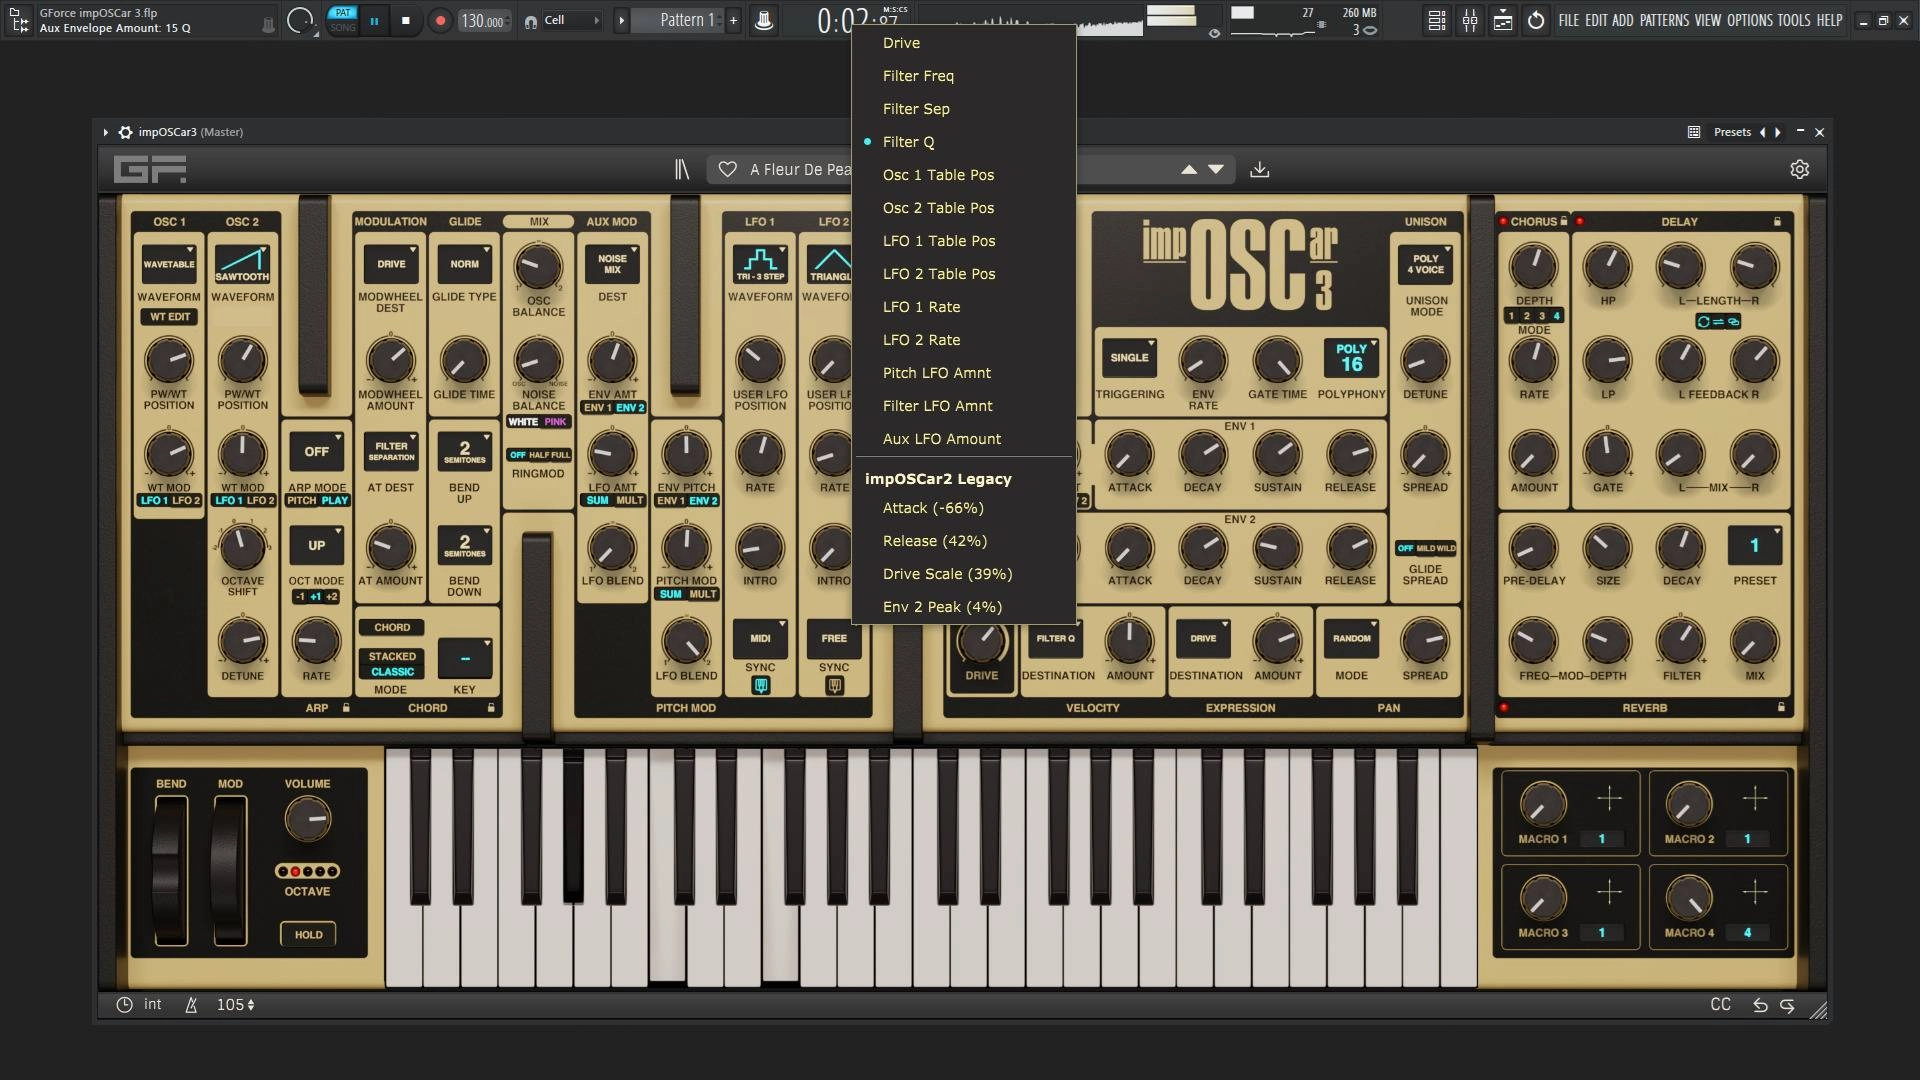Click the OCT MODE +2 button
Screen dimensions: 1920x1080
pos(332,597)
